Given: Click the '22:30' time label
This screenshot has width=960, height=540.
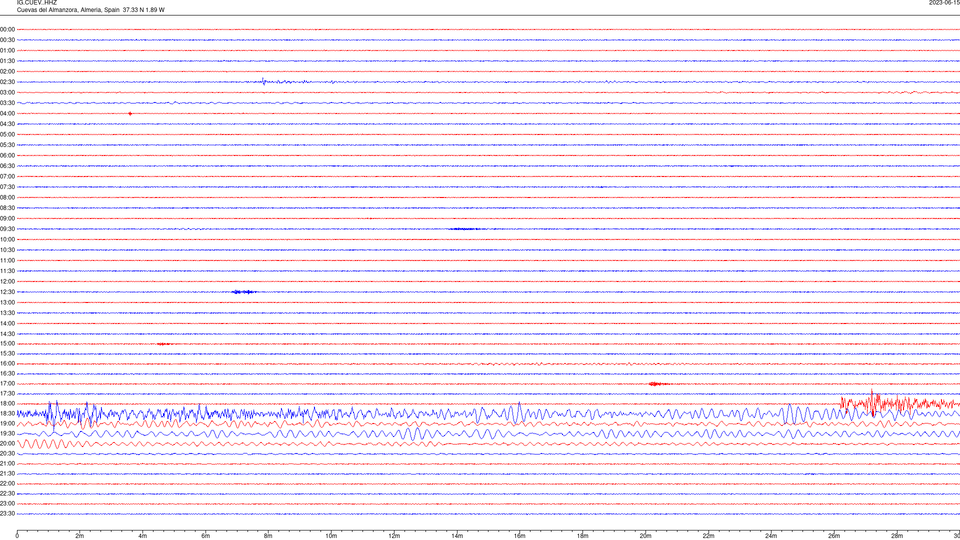Looking at the screenshot, I should click(7, 494).
